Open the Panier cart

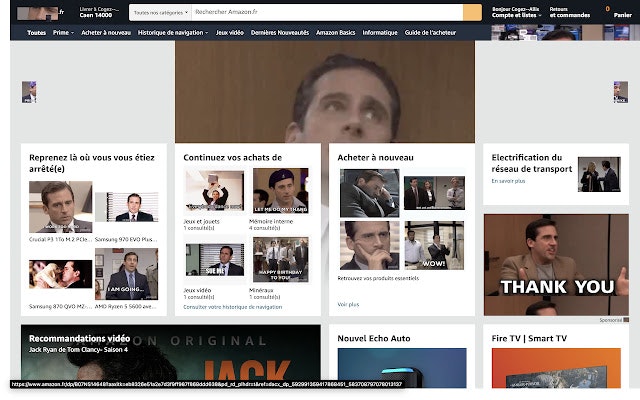click(618, 12)
